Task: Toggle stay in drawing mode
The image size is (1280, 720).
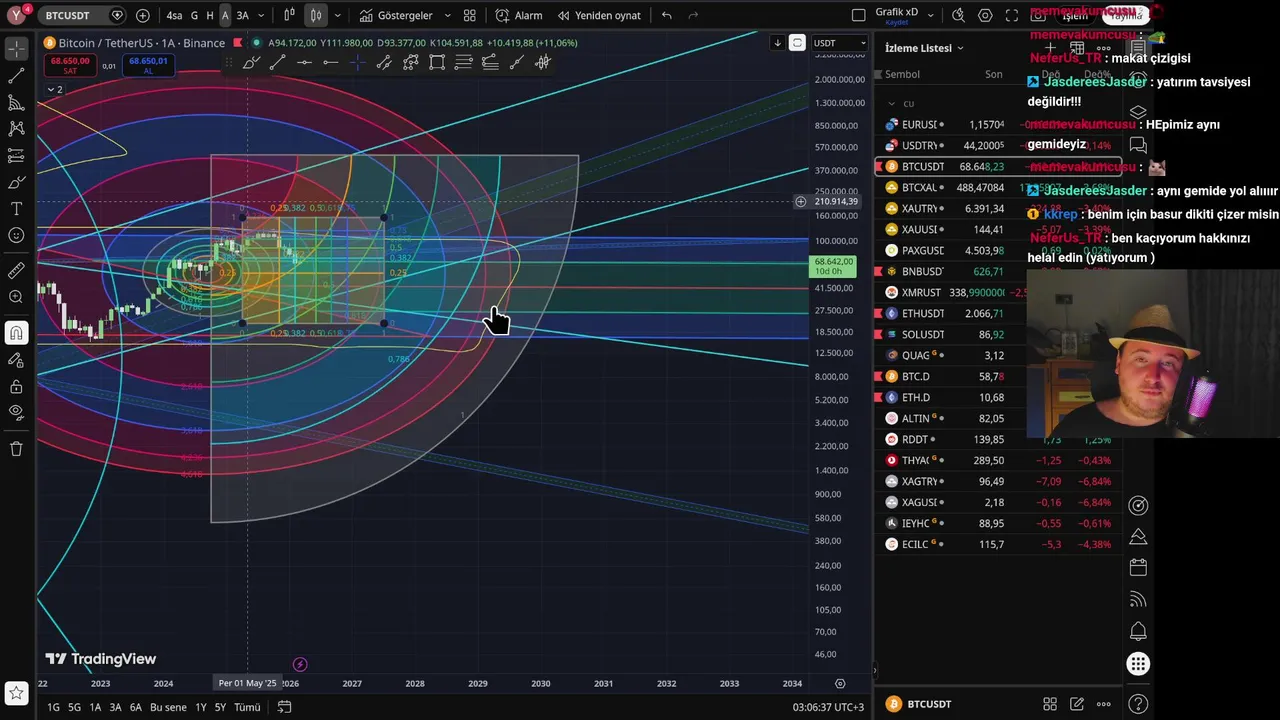Action: [x=16, y=360]
